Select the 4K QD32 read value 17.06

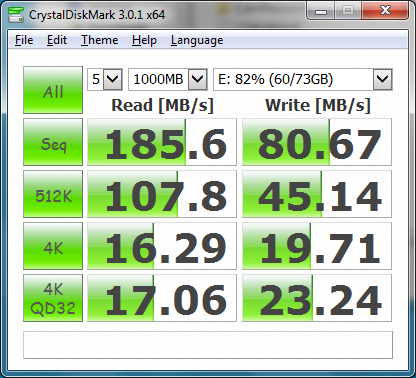coord(162,298)
